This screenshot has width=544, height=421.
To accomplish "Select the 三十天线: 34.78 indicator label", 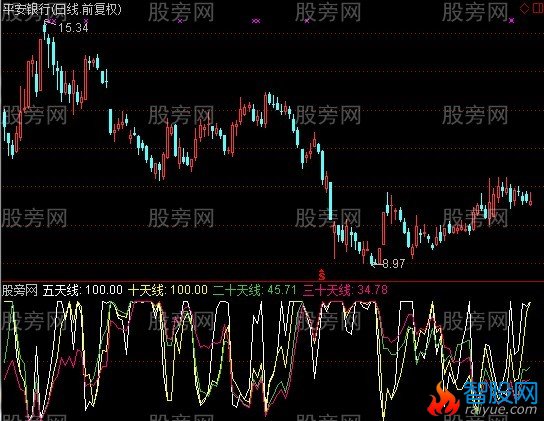I will (x=345, y=290).
